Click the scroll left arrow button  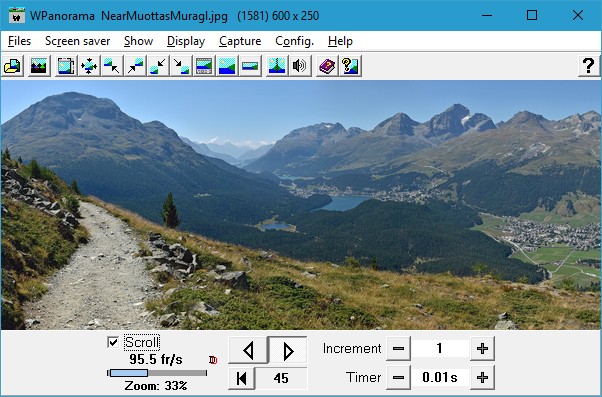[248, 350]
